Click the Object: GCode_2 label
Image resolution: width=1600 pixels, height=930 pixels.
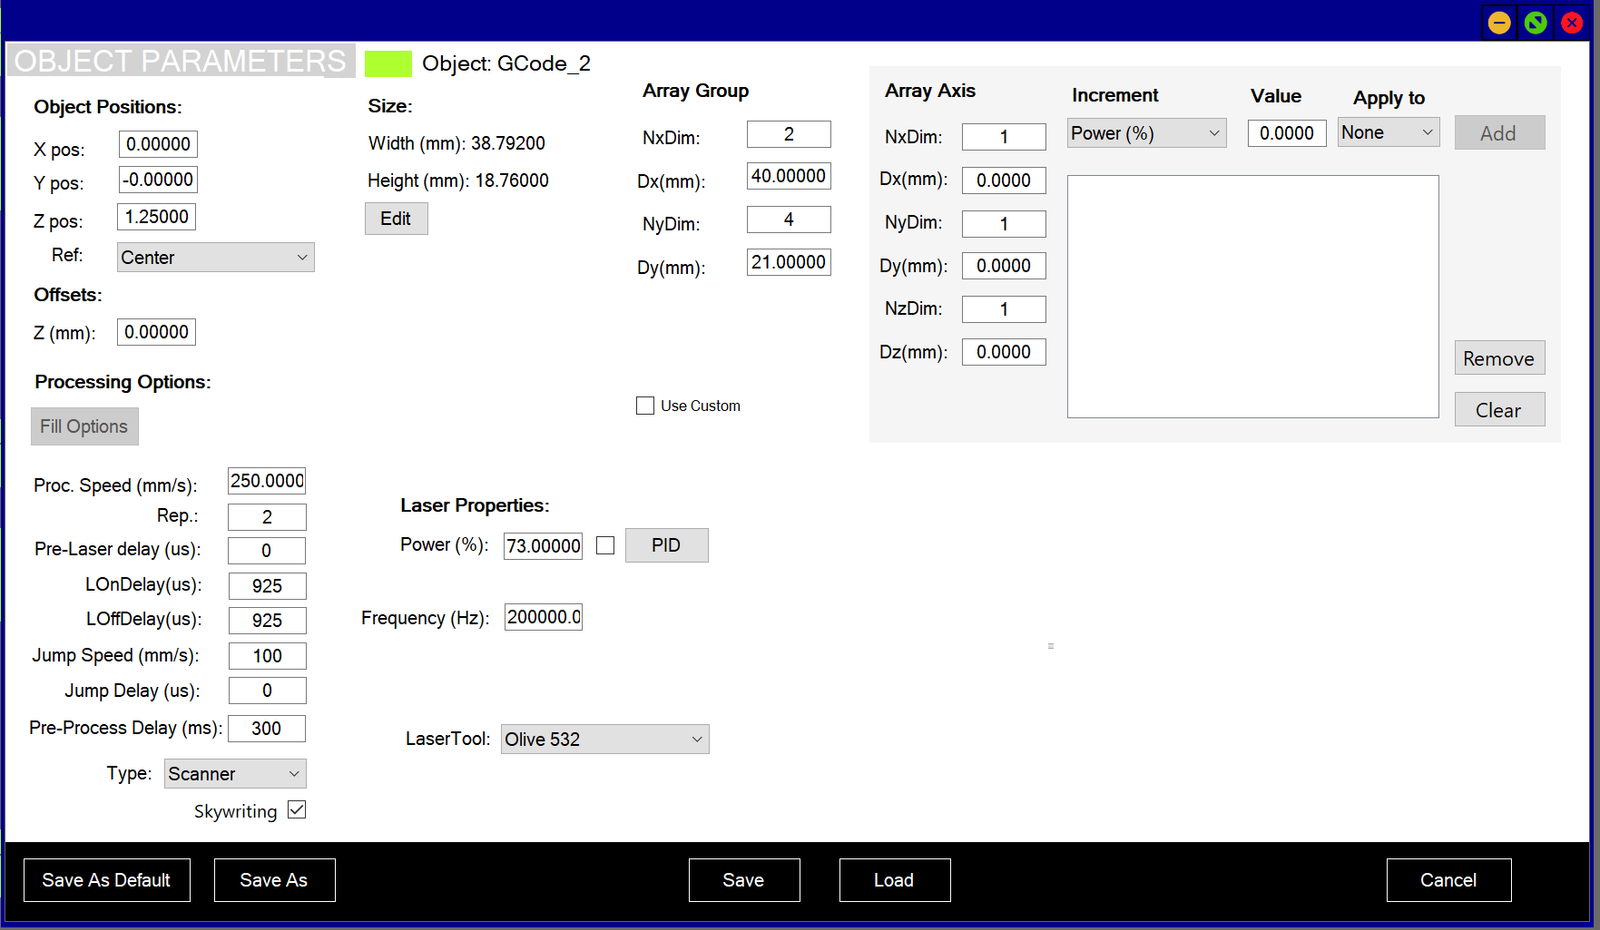click(x=506, y=63)
